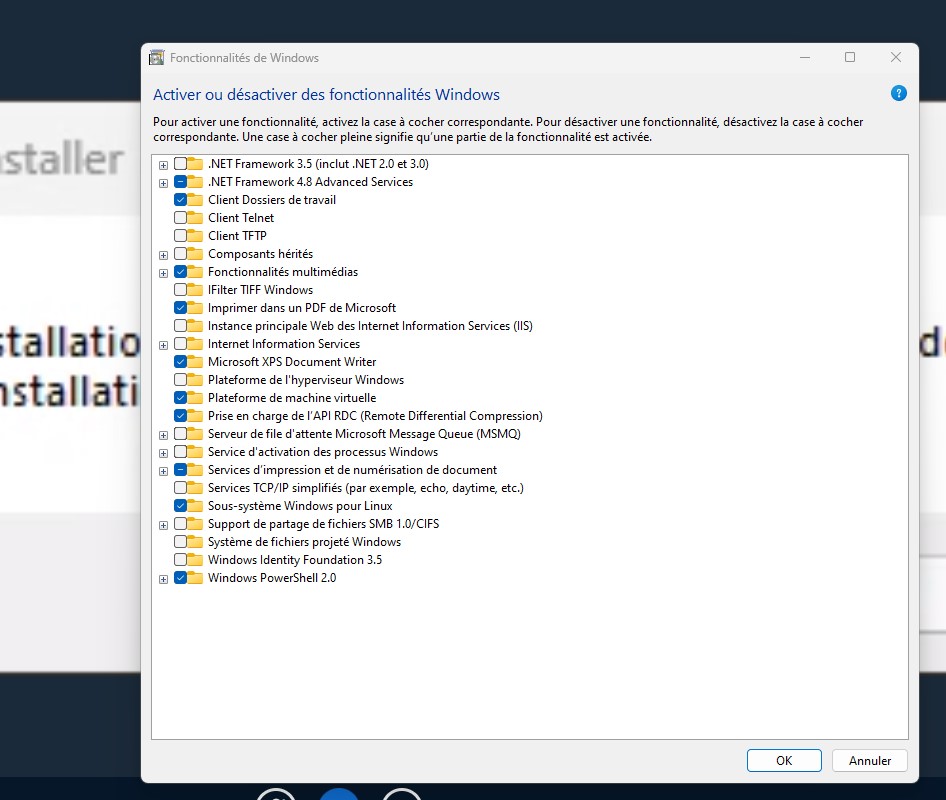The height and width of the screenshot is (800, 946).
Task: Maximize the Fonctionnalités de Windows dialog
Action: (x=849, y=57)
